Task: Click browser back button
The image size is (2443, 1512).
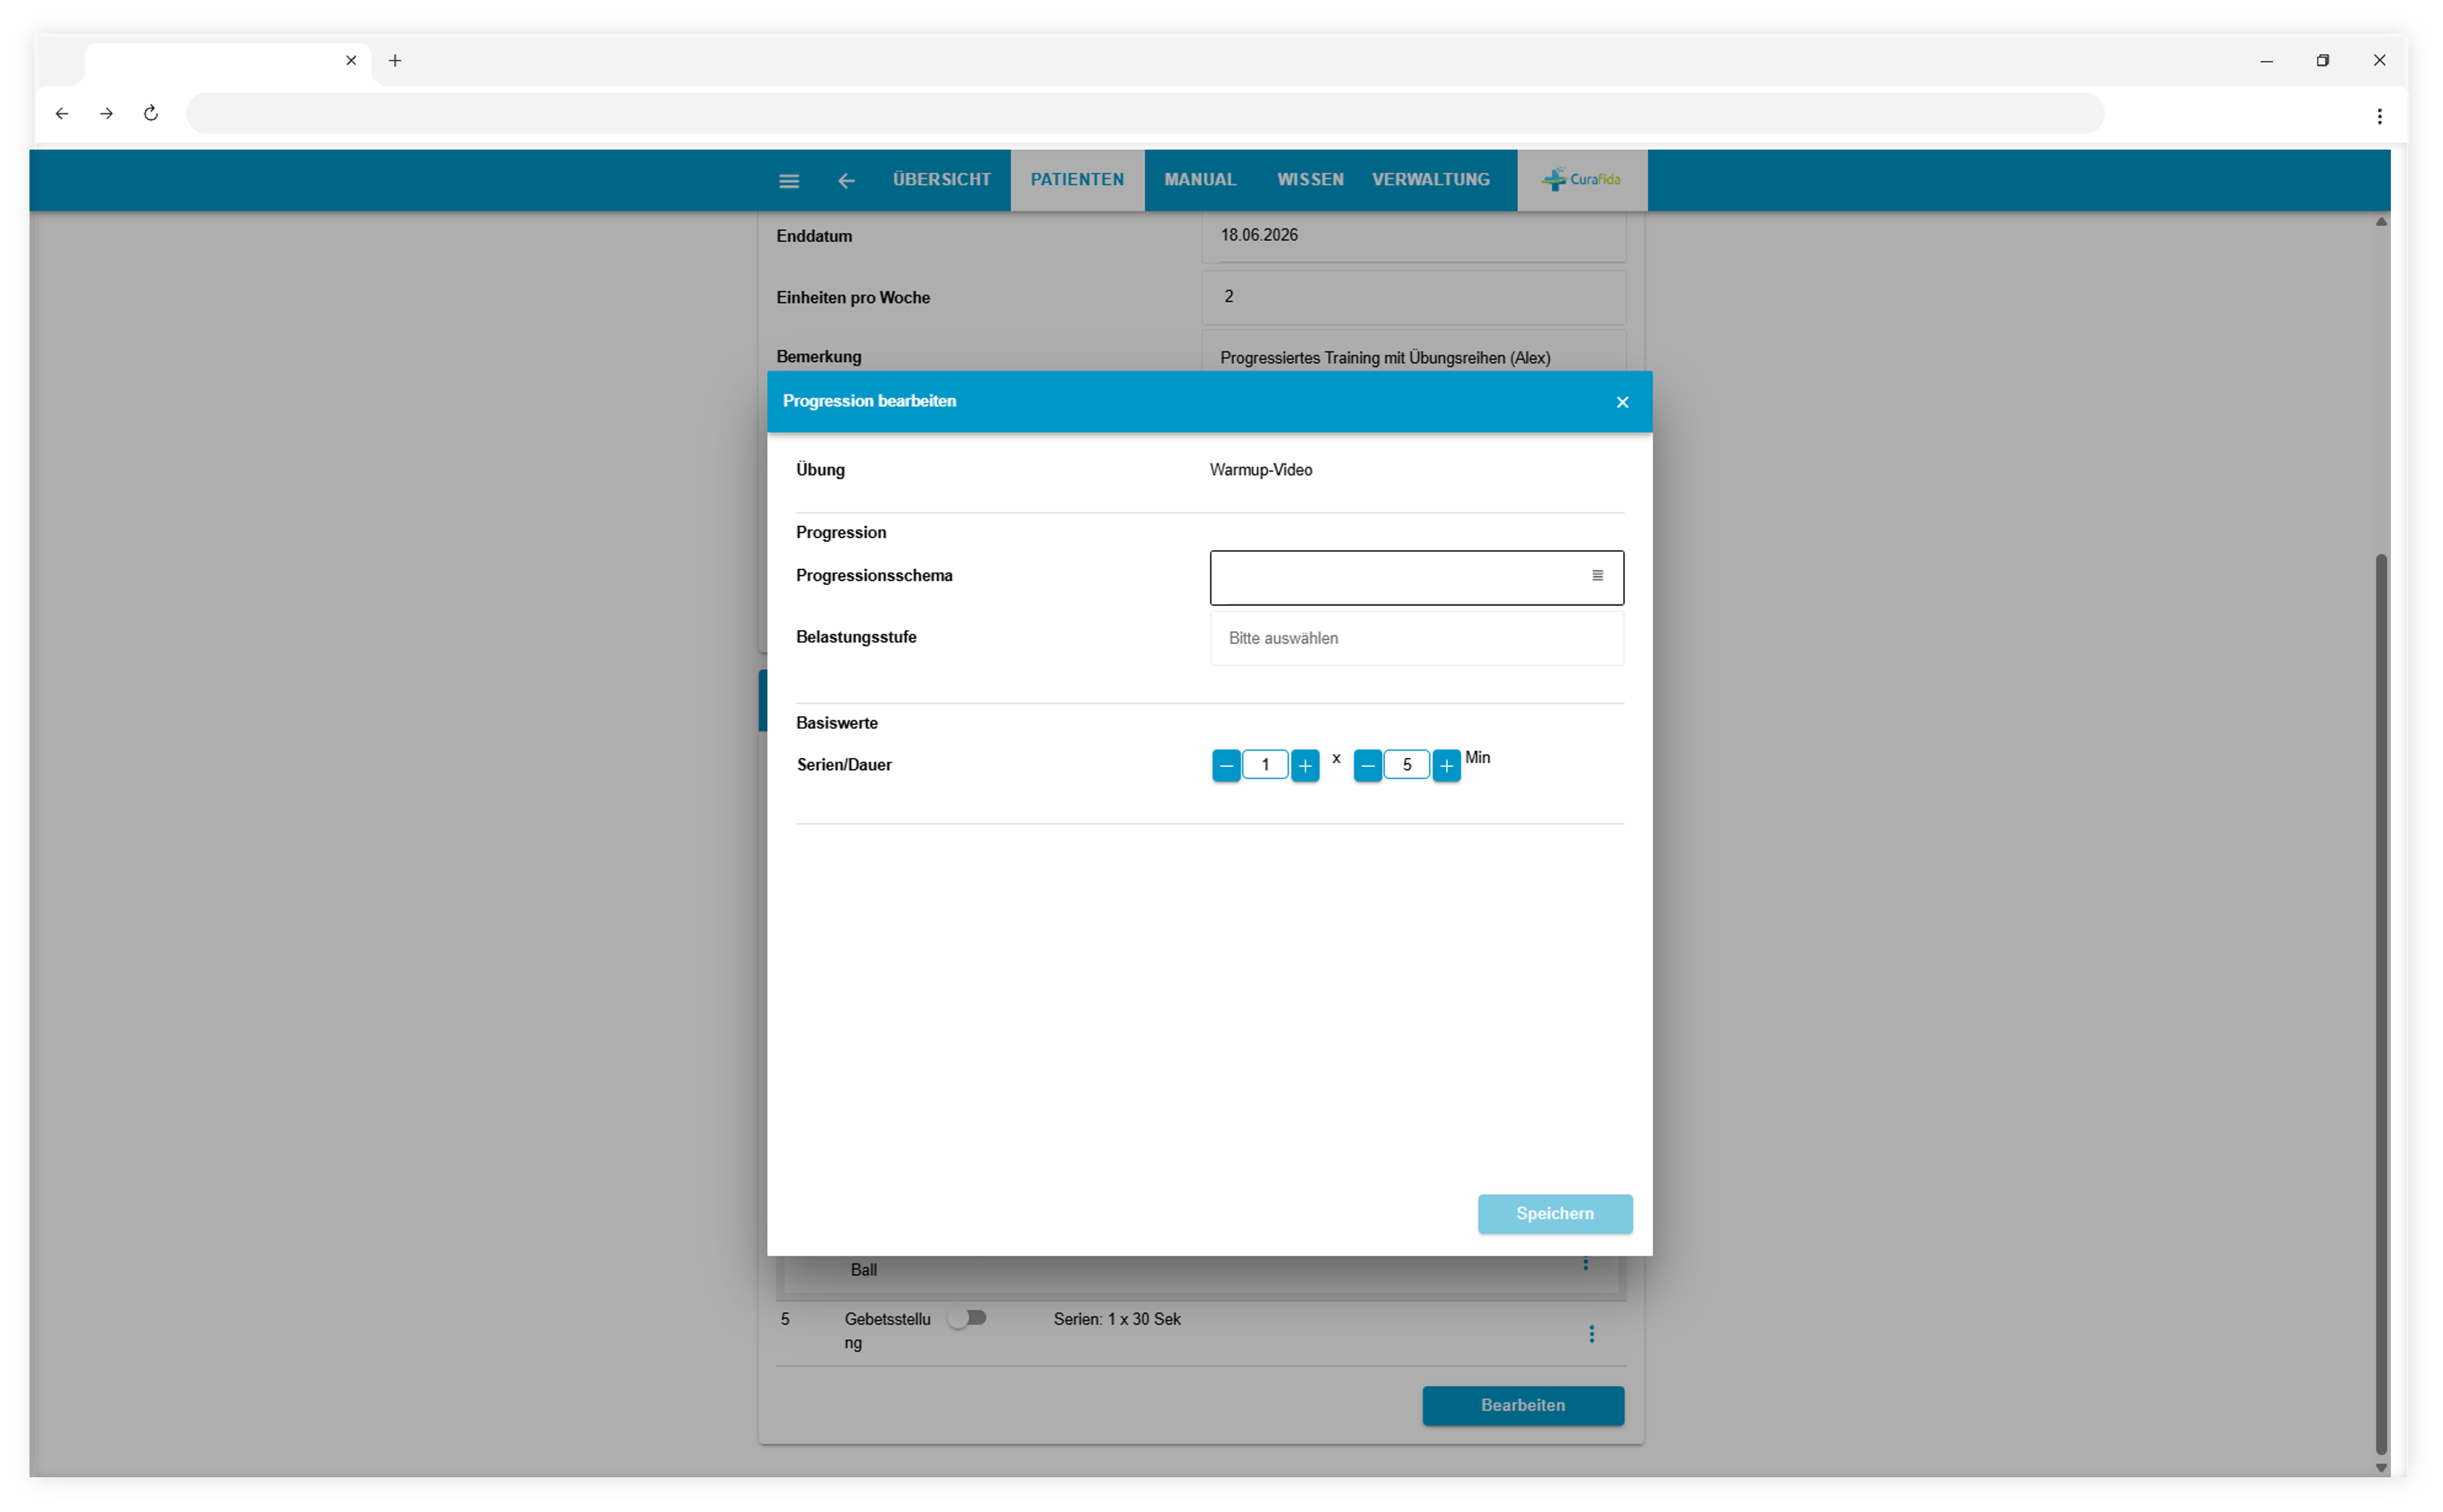Action: coord(62,114)
